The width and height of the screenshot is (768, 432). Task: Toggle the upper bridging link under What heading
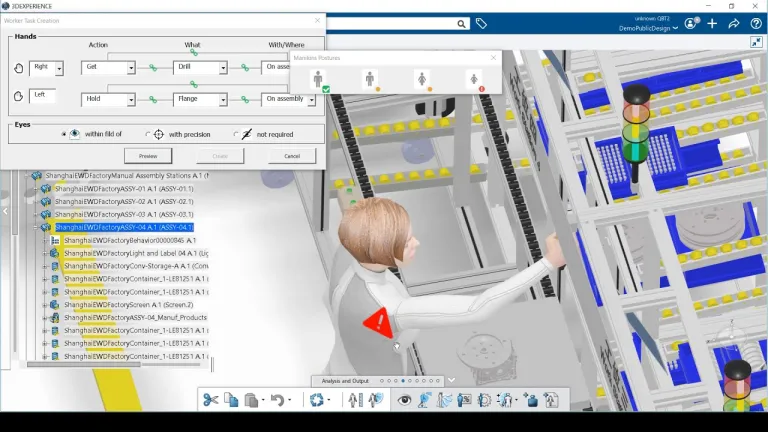(x=194, y=52)
